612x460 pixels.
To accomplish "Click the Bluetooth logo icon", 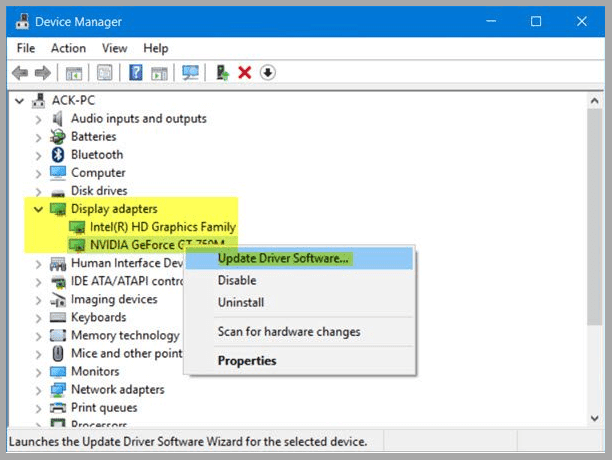I will [x=58, y=155].
